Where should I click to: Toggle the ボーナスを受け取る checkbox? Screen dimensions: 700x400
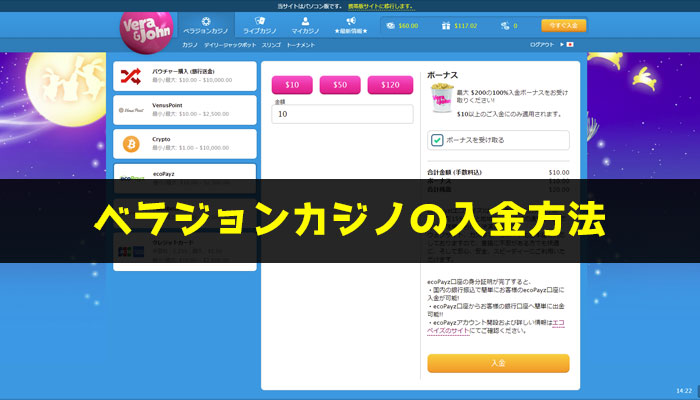click(x=437, y=140)
